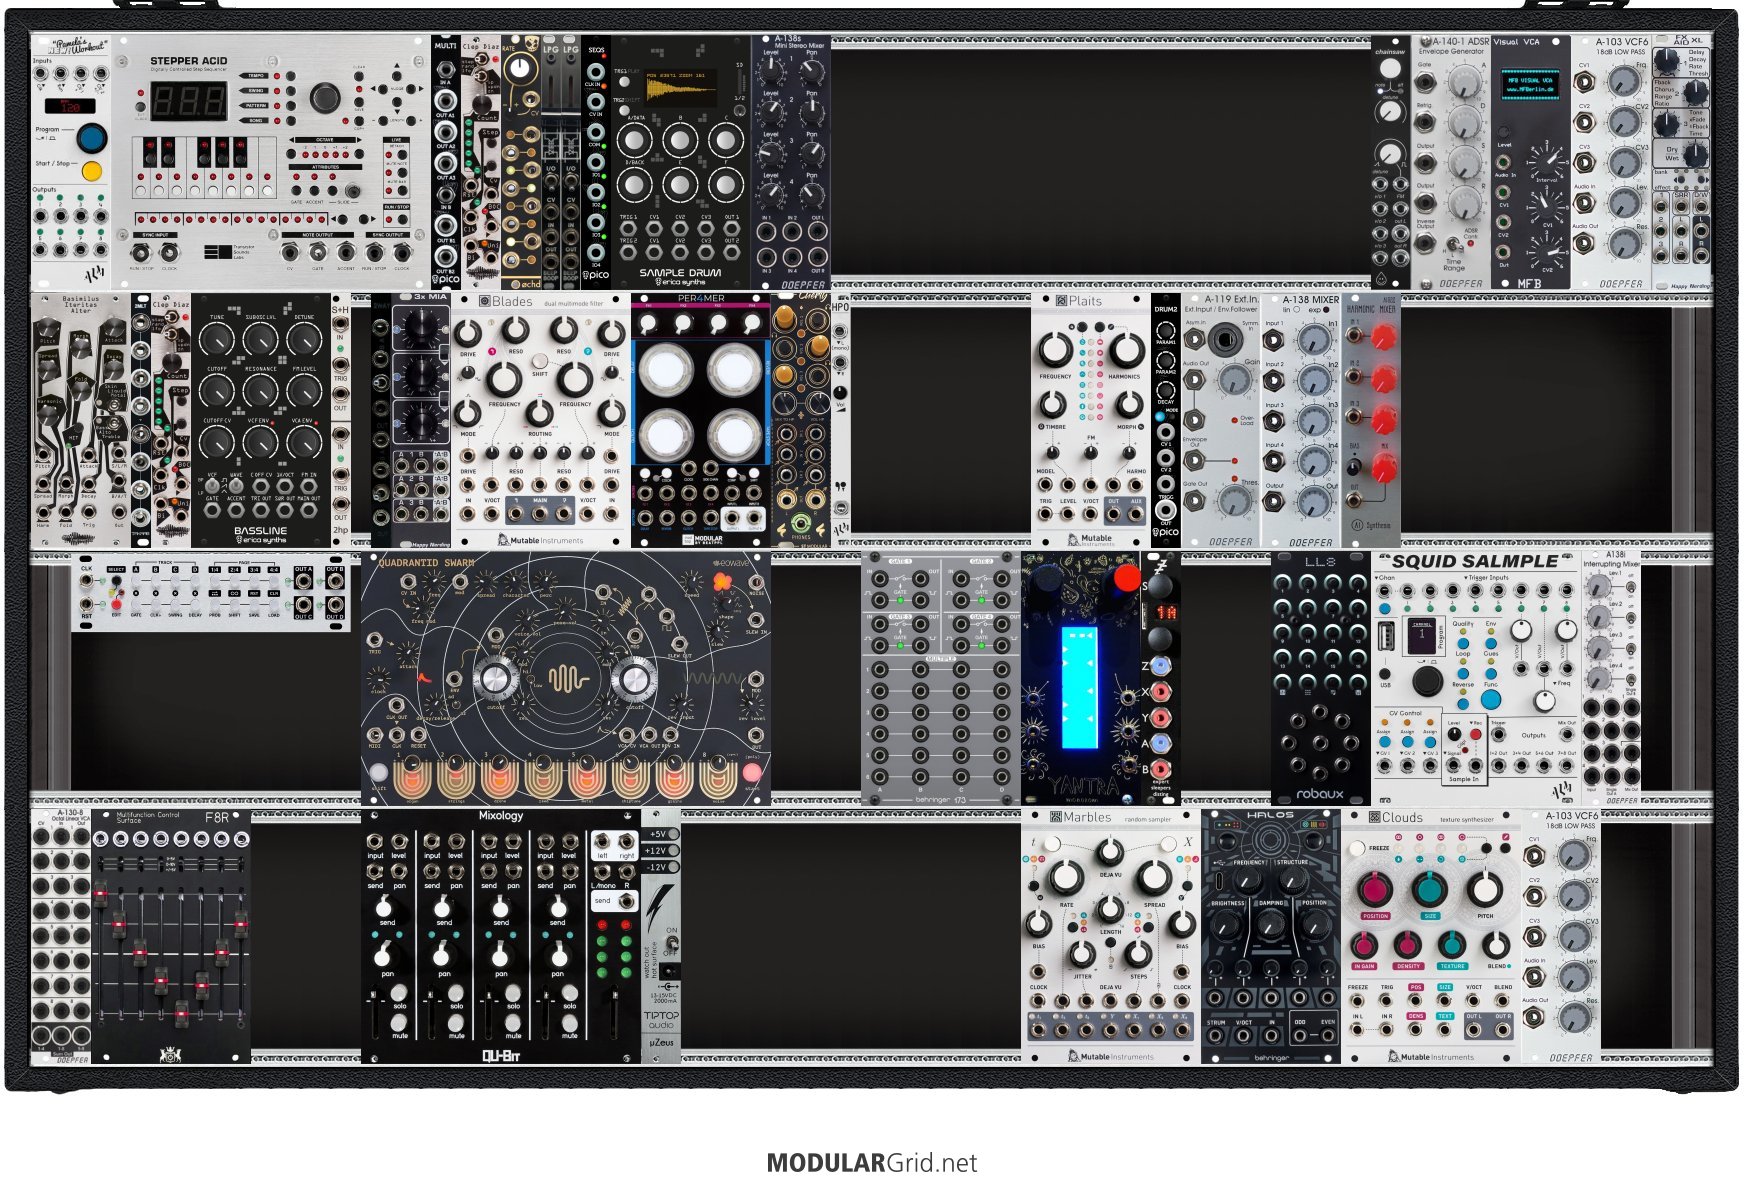
Task: Click the lightning bolt icon on the uZeus module
Action: pos(660,908)
